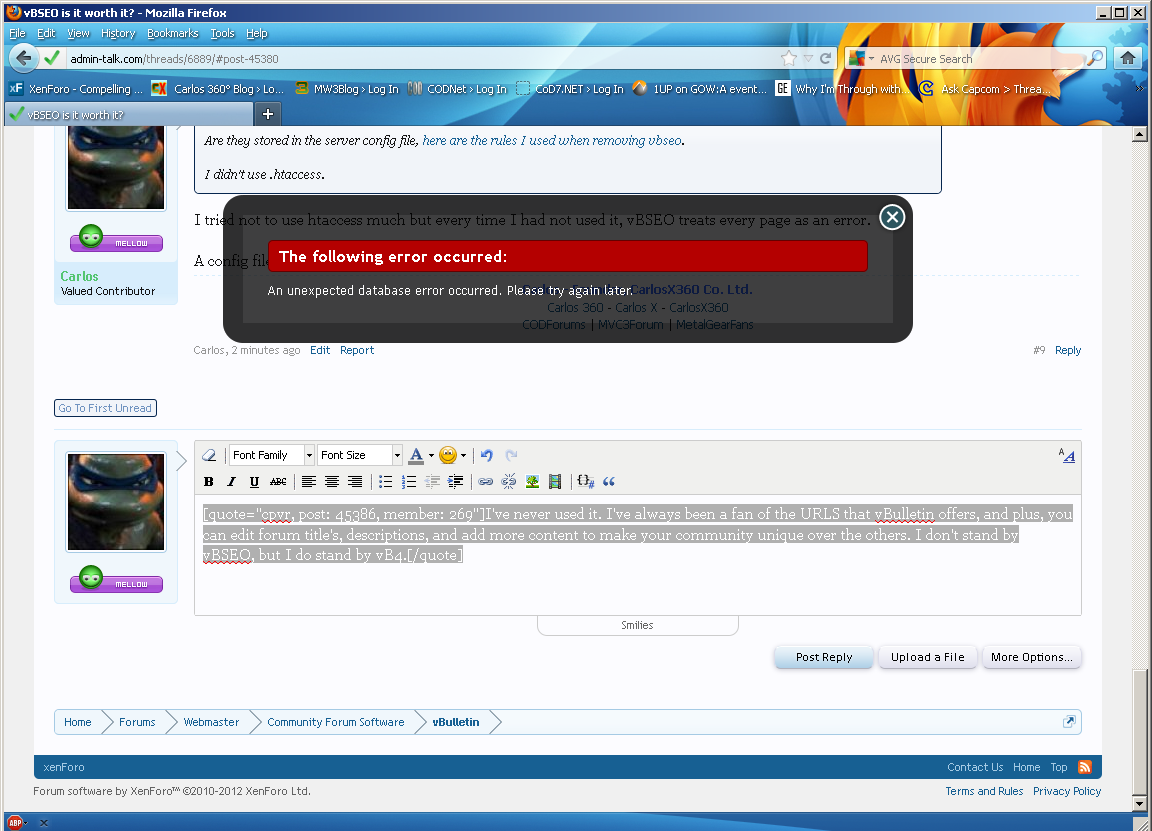This screenshot has width=1152, height=831.
Task: Expand the Smilies panel below the editor
Action: click(x=637, y=625)
